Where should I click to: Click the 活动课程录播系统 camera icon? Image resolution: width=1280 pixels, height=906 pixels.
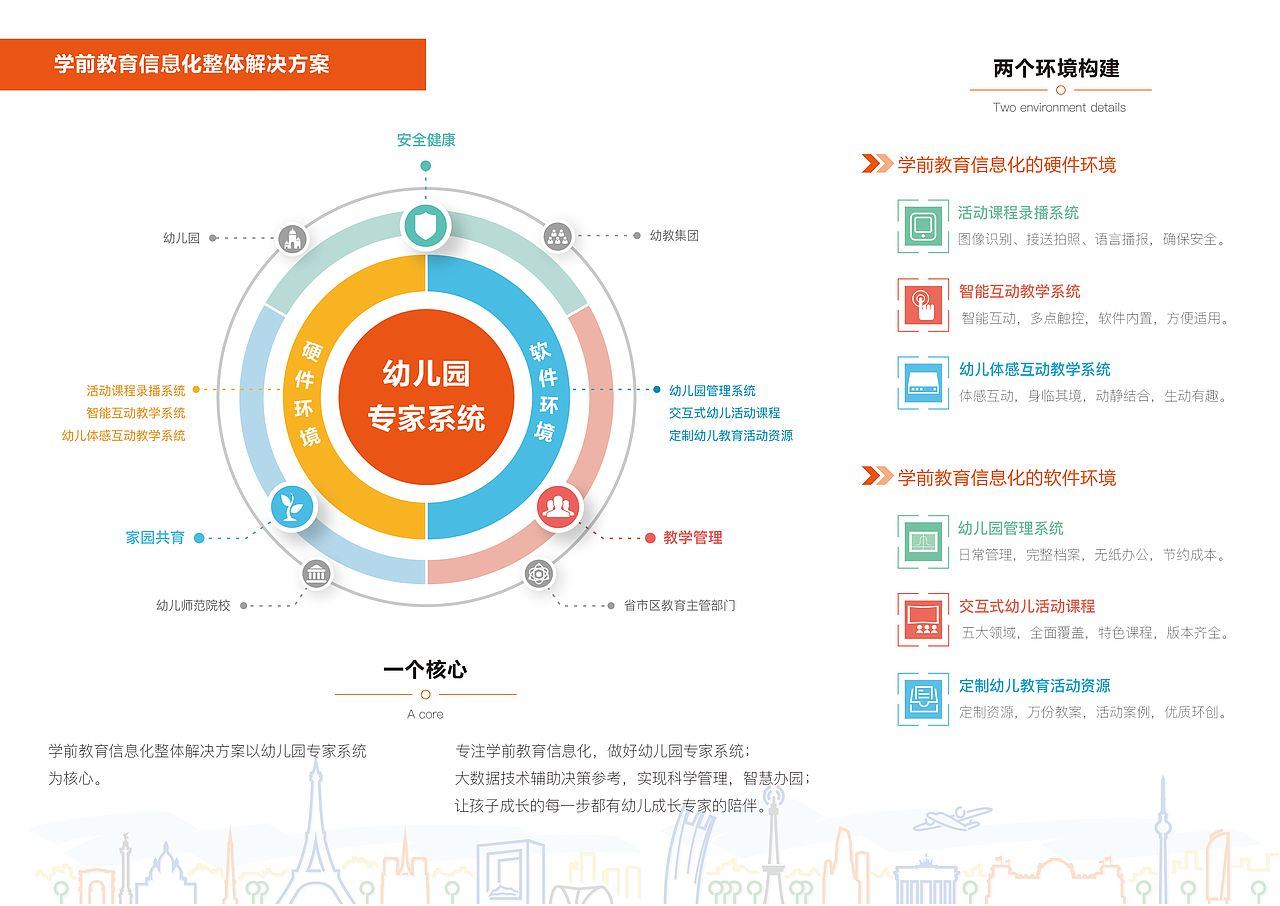pos(921,228)
